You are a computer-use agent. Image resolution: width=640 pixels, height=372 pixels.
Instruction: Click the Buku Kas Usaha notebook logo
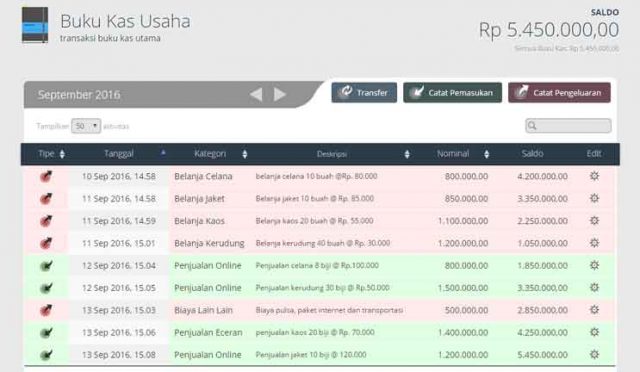coord(35,25)
